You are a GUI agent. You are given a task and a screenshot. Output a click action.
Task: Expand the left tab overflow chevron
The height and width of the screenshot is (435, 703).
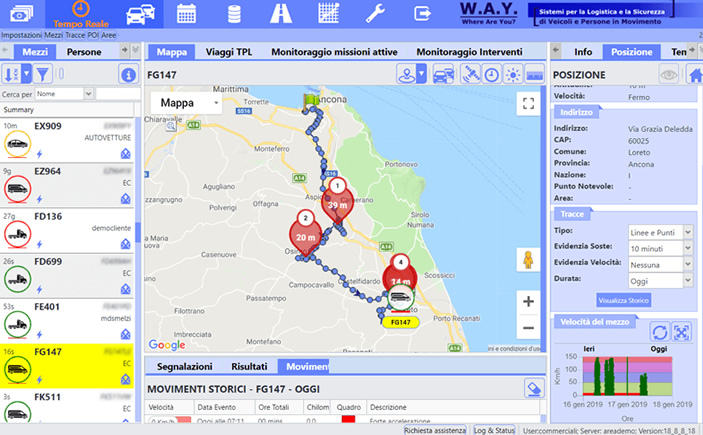[x=135, y=50]
